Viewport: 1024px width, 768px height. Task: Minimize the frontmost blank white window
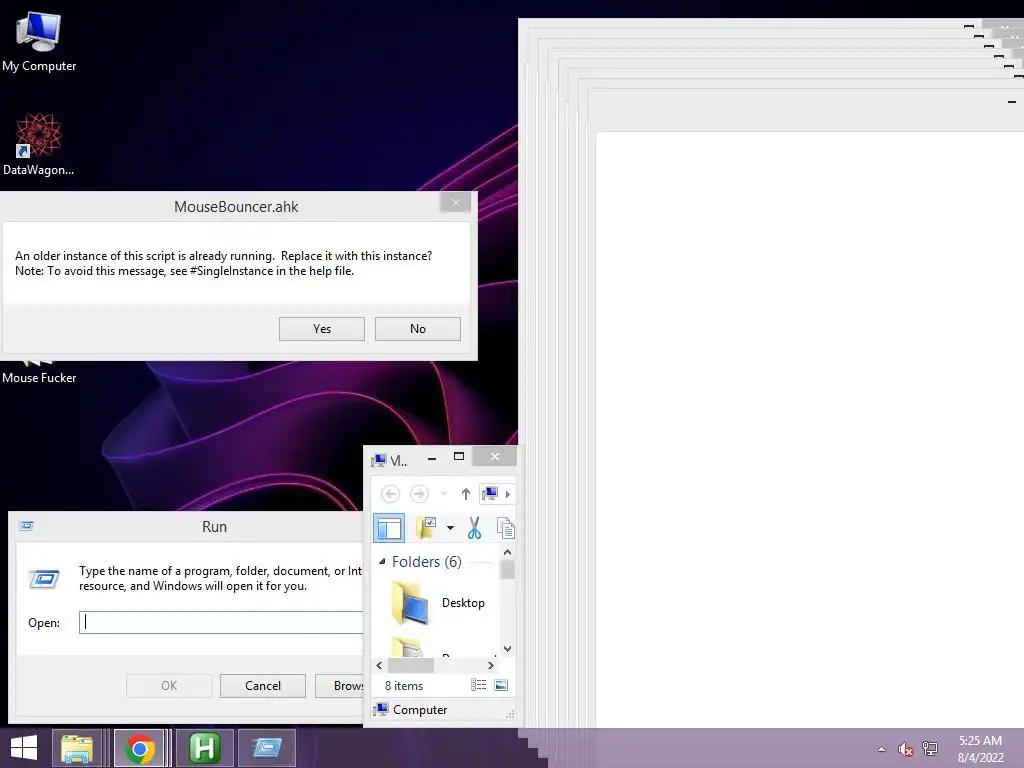click(1012, 102)
